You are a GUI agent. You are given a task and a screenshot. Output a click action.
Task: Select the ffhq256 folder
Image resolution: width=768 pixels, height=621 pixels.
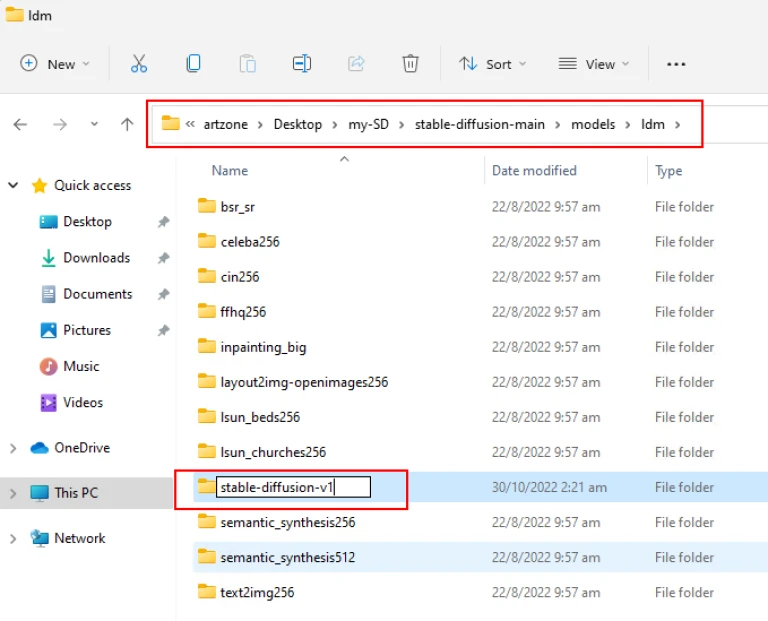click(243, 312)
